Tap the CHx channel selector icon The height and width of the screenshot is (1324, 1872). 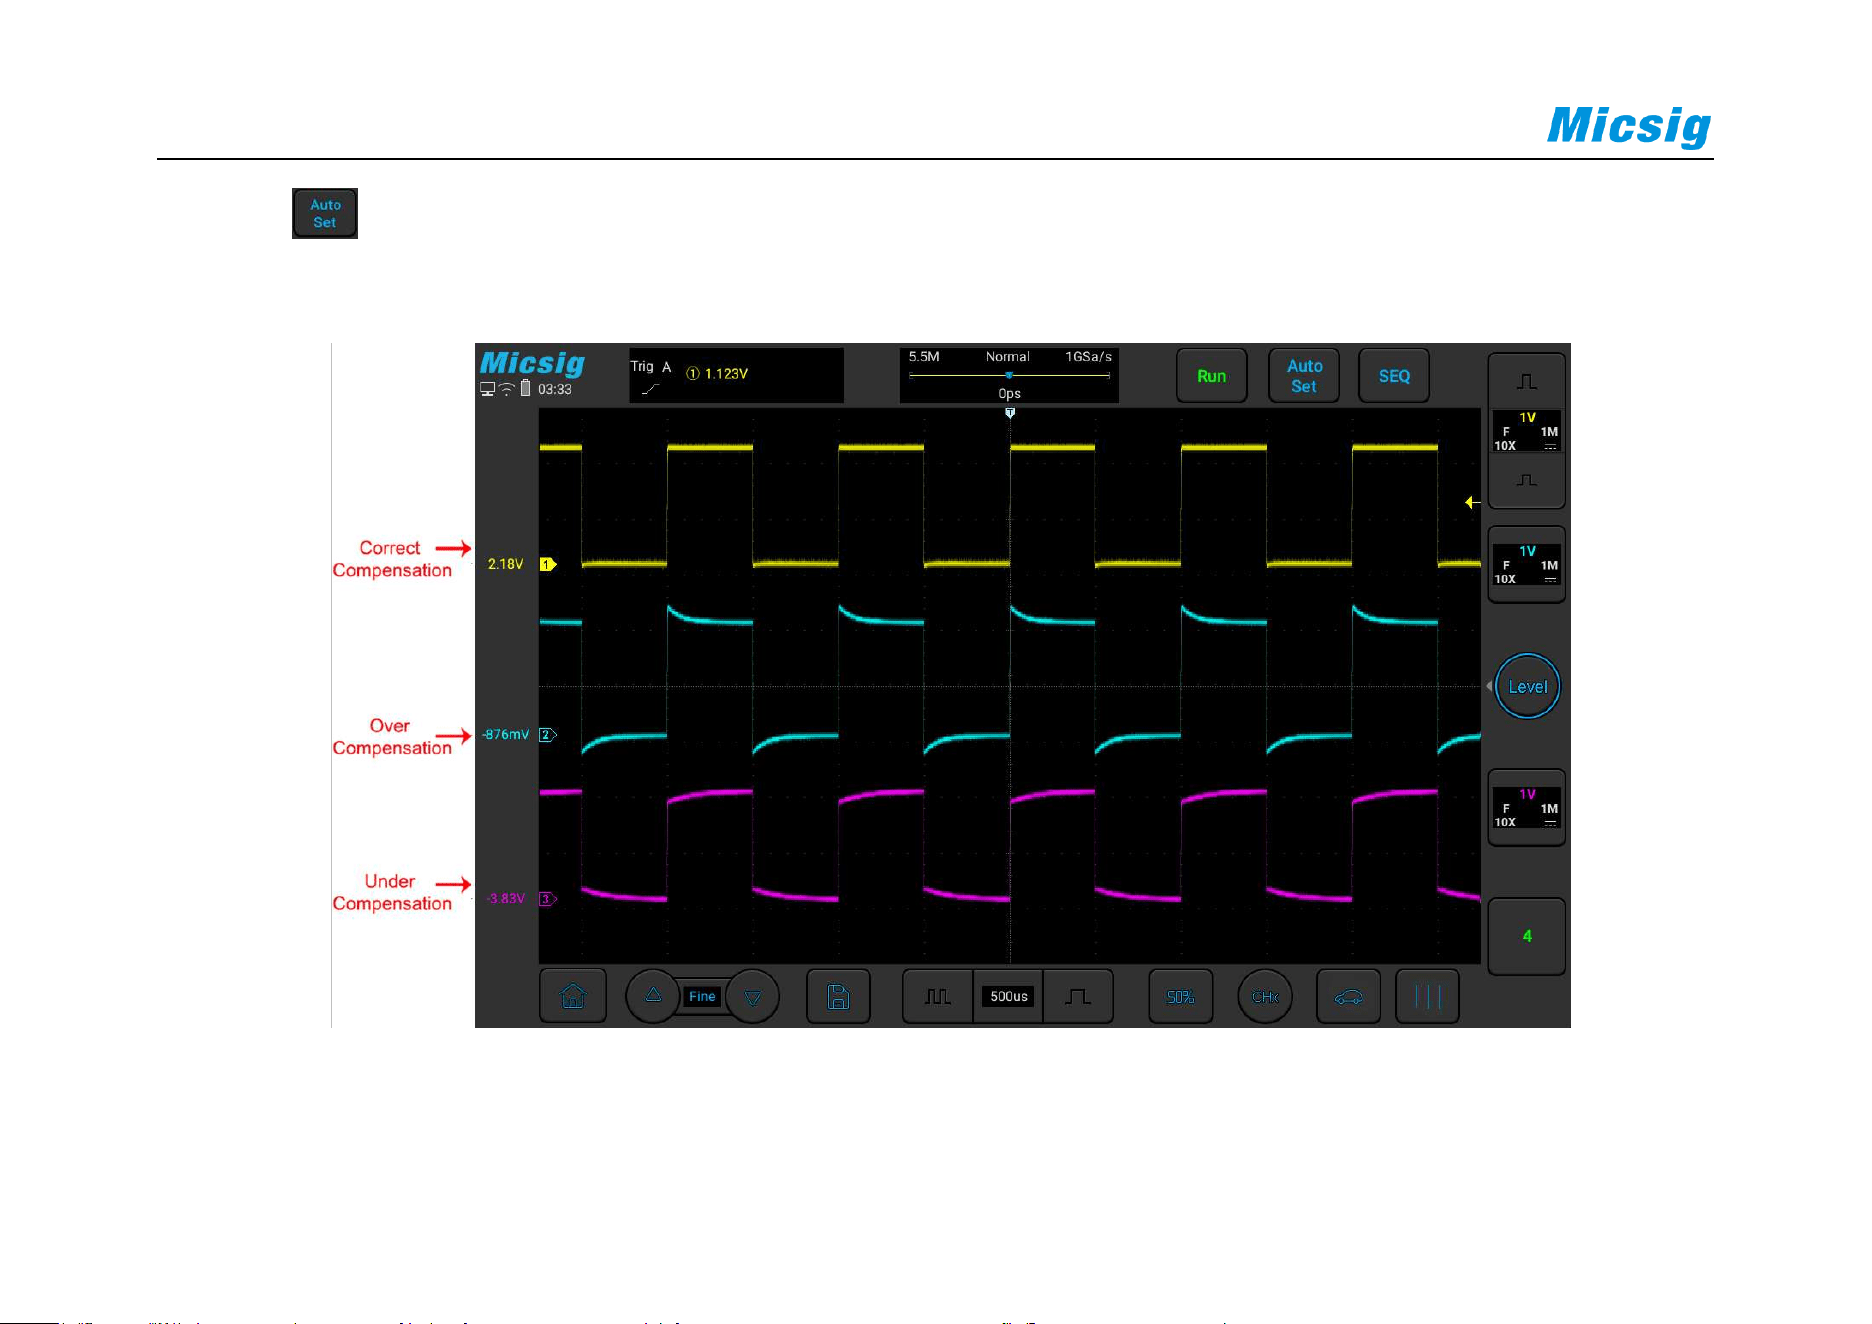click(1265, 996)
